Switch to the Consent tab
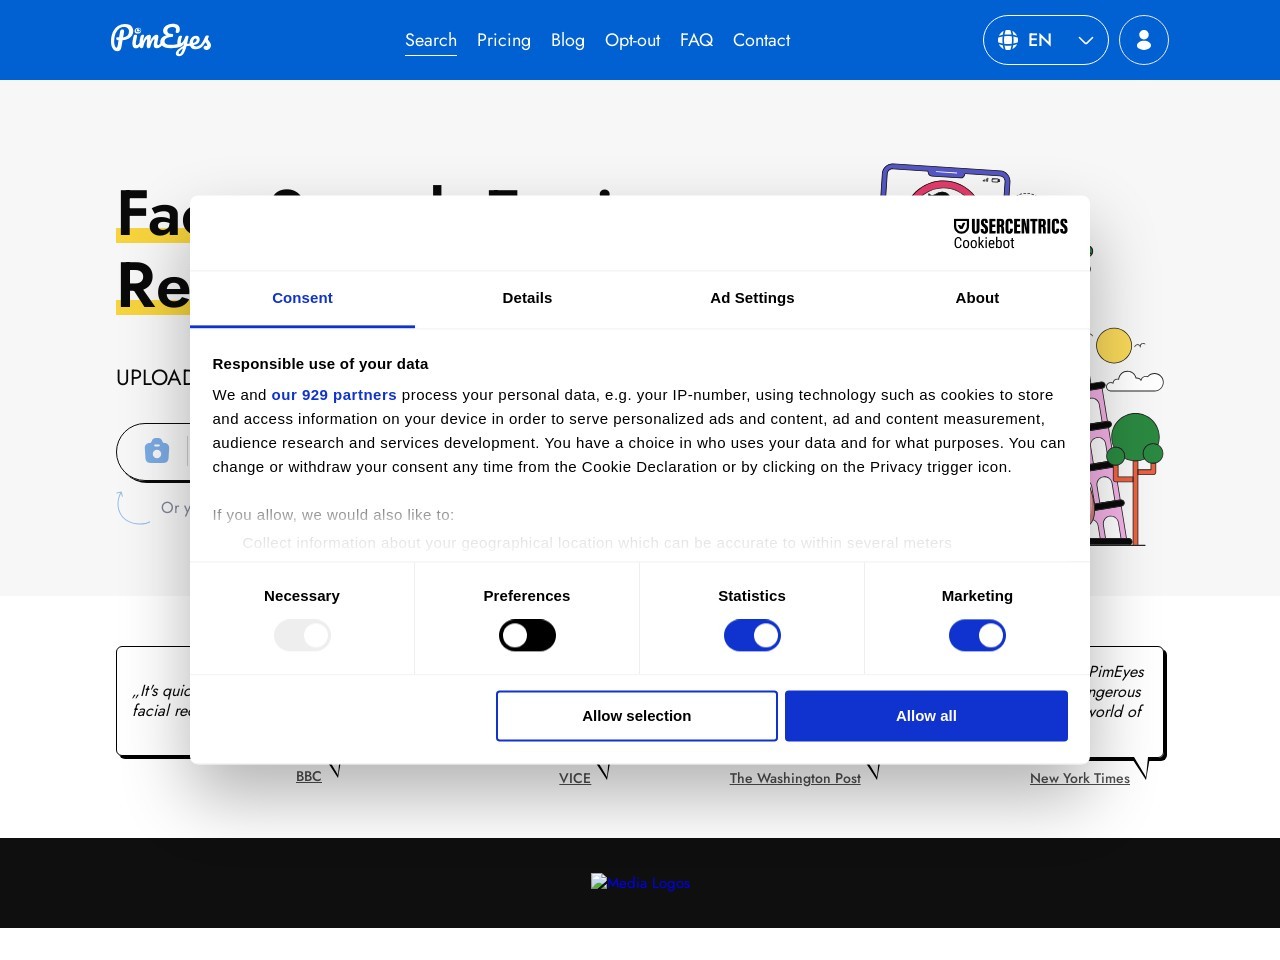1280x960 pixels. 302,298
